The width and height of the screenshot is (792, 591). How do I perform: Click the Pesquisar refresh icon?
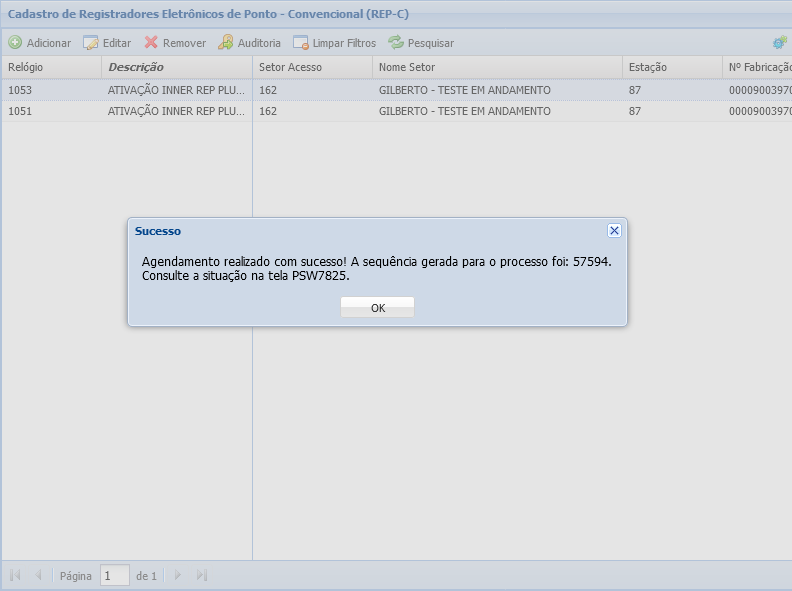point(396,43)
